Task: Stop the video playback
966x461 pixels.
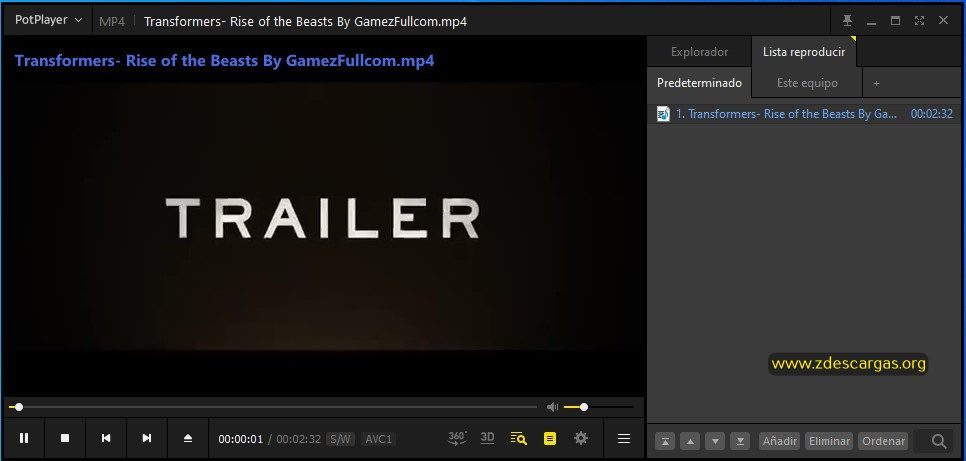Action: click(65, 438)
